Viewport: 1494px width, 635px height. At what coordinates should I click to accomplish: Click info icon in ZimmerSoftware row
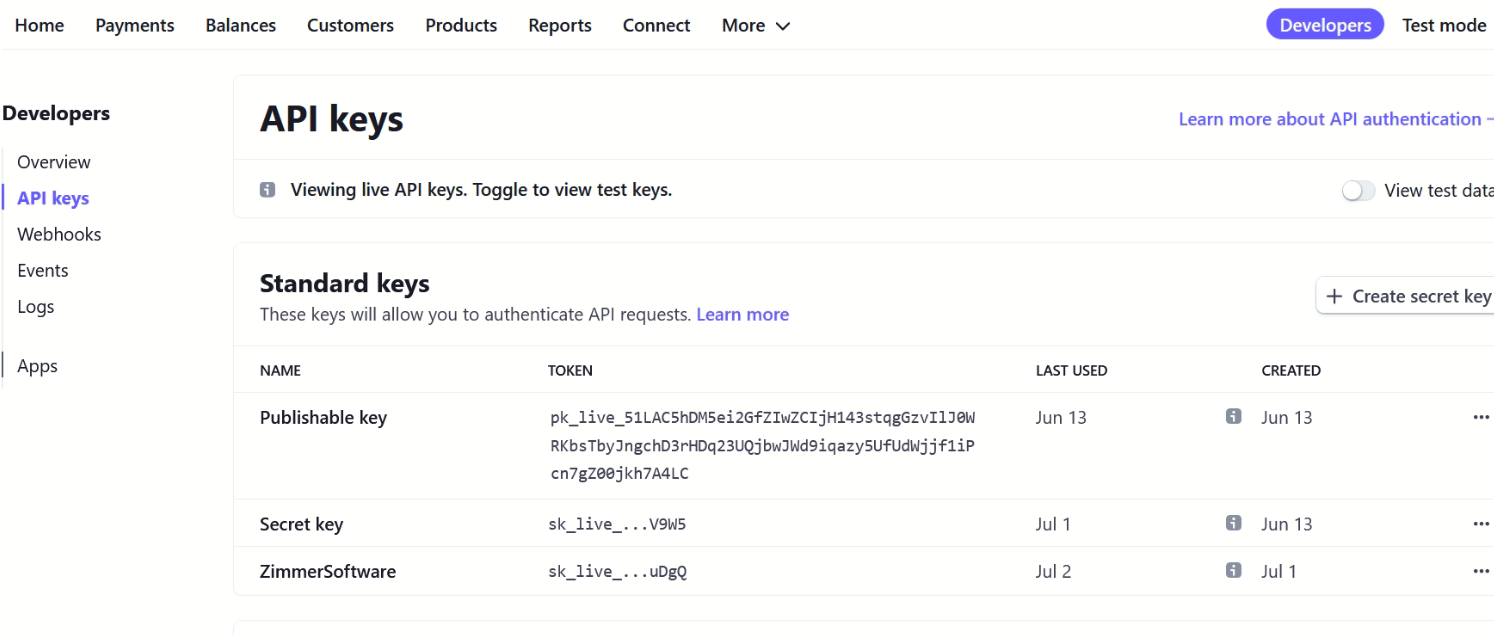1233,570
